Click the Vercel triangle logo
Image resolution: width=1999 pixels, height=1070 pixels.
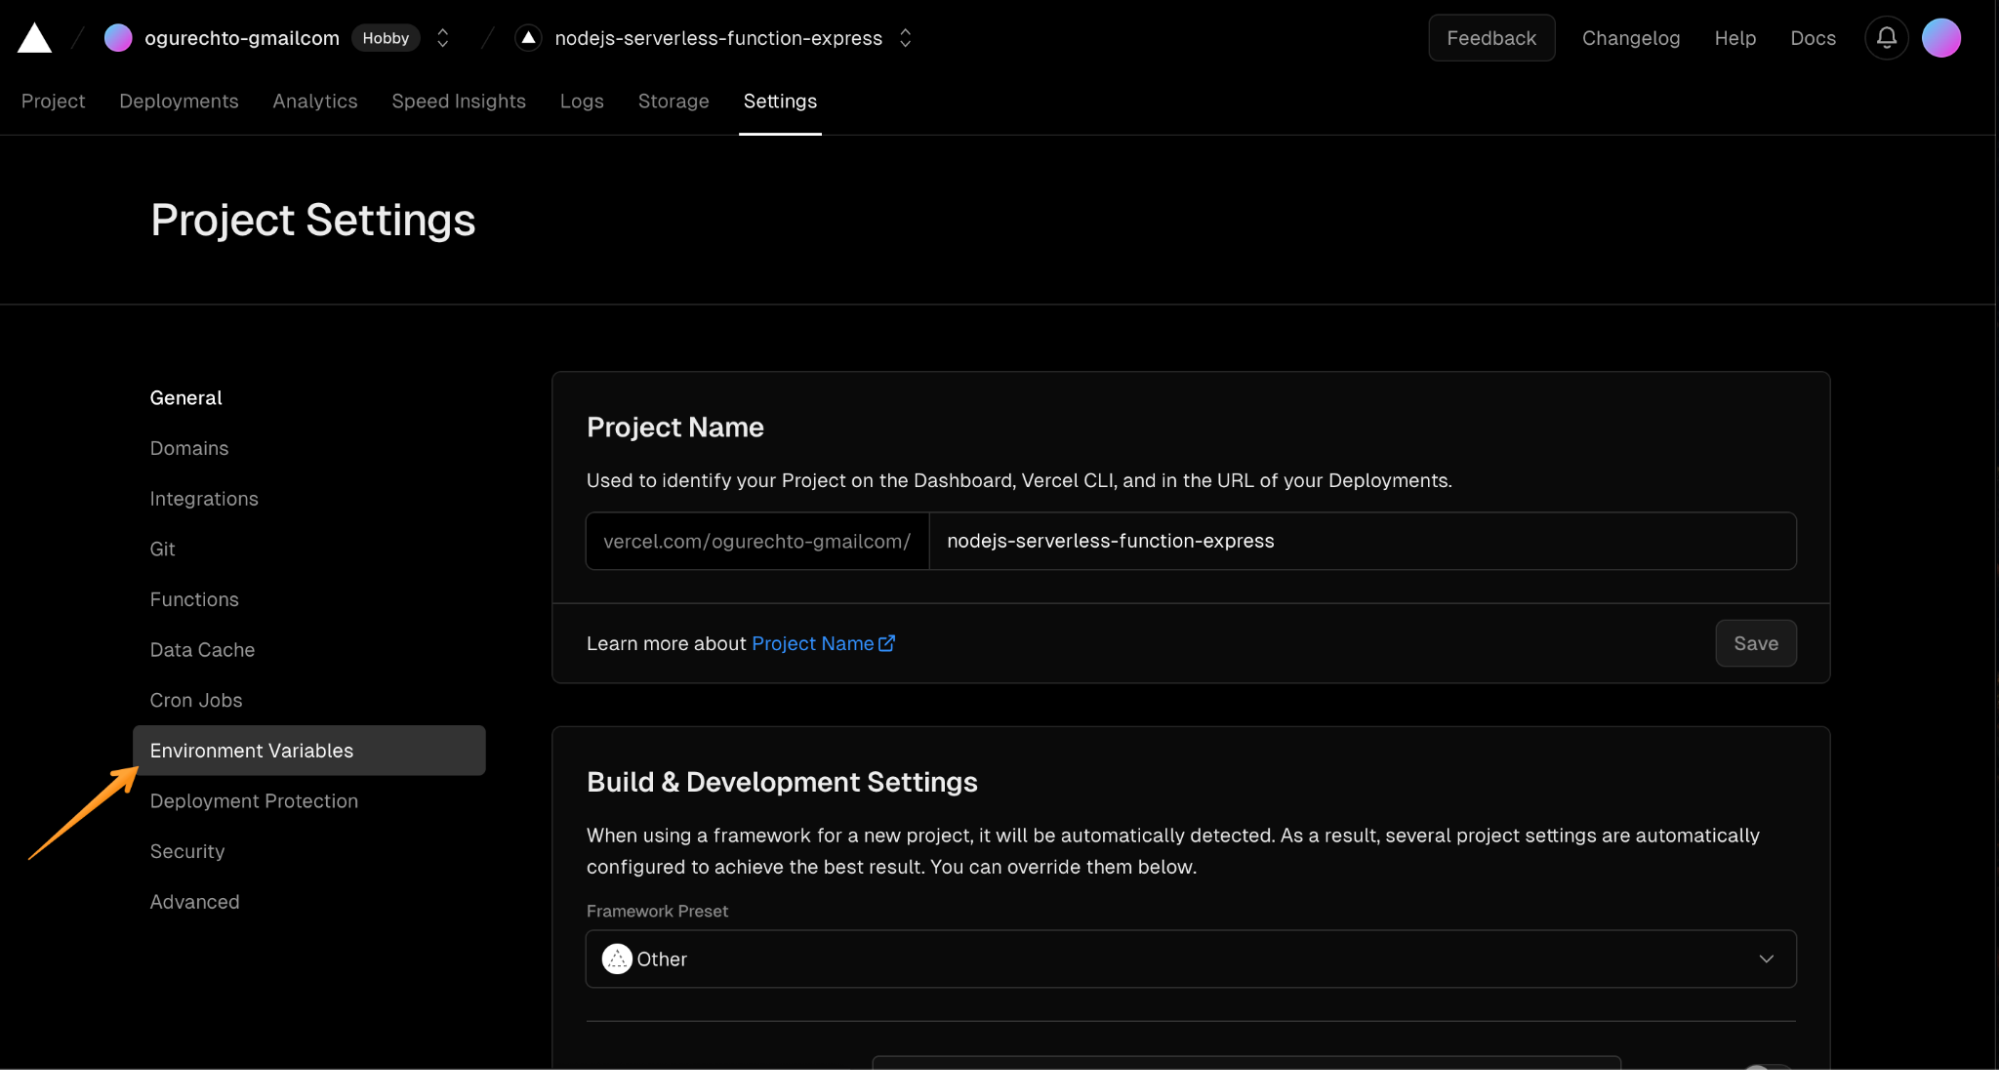(34, 37)
